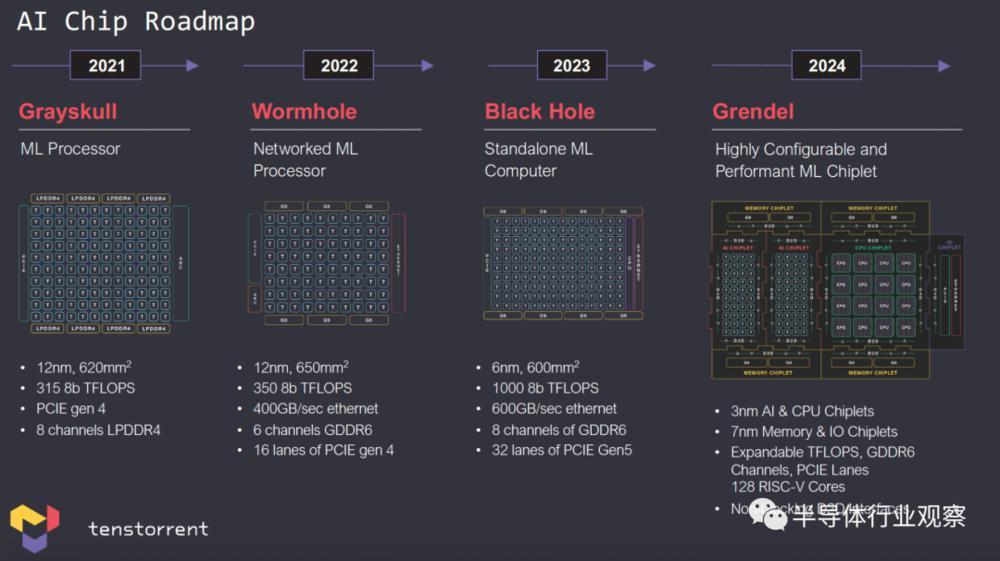Image resolution: width=1000 pixels, height=561 pixels.
Task: Click the 'ML Processor' subtitle under Grayskull
Action: click(x=70, y=149)
